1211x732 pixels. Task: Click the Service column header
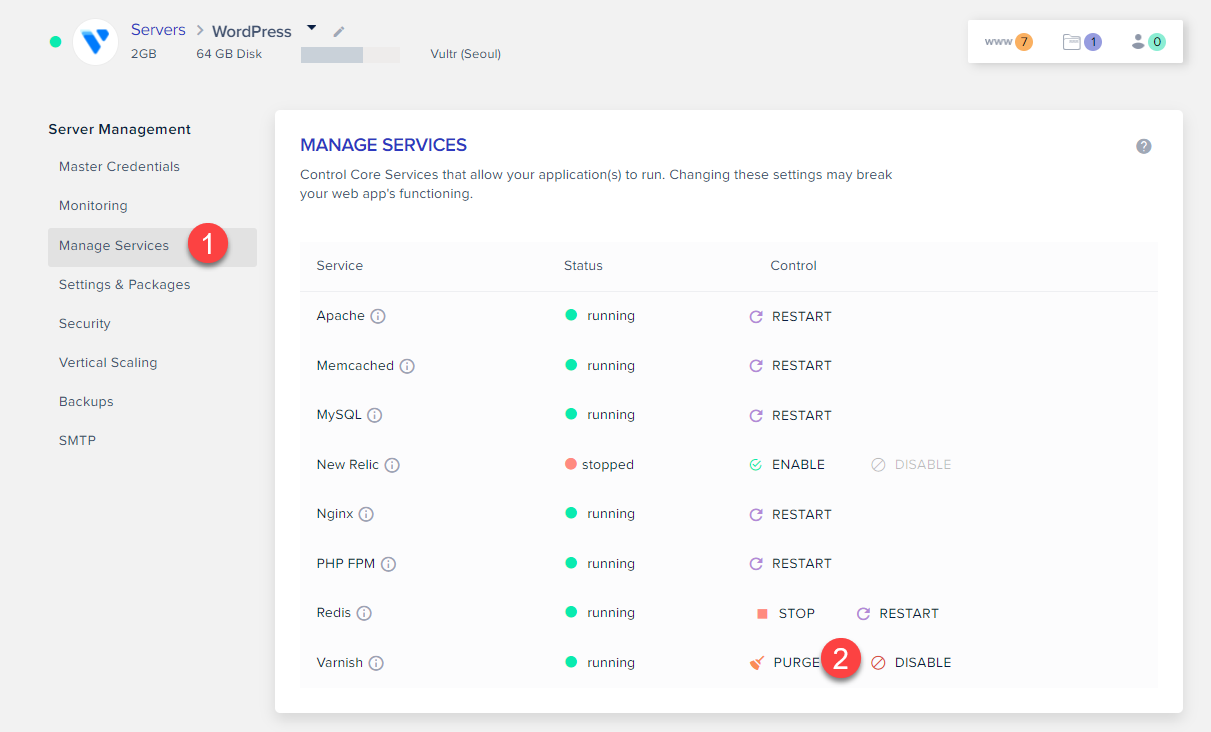(340, 266)
